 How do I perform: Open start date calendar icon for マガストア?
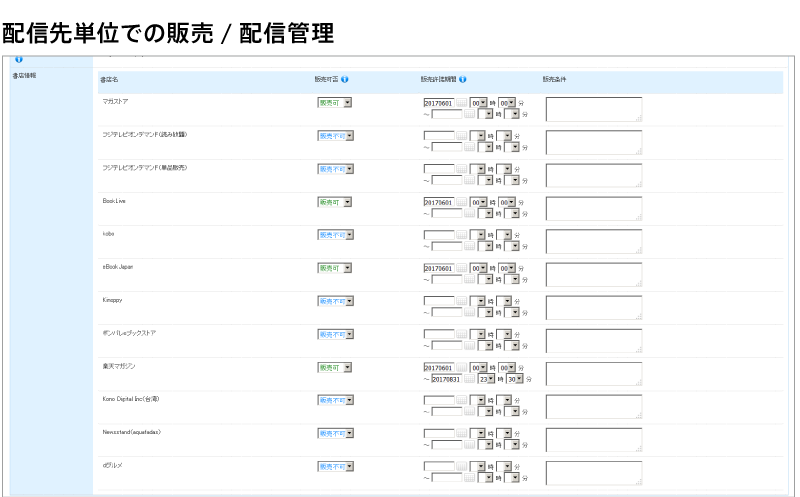click(461, 102)
